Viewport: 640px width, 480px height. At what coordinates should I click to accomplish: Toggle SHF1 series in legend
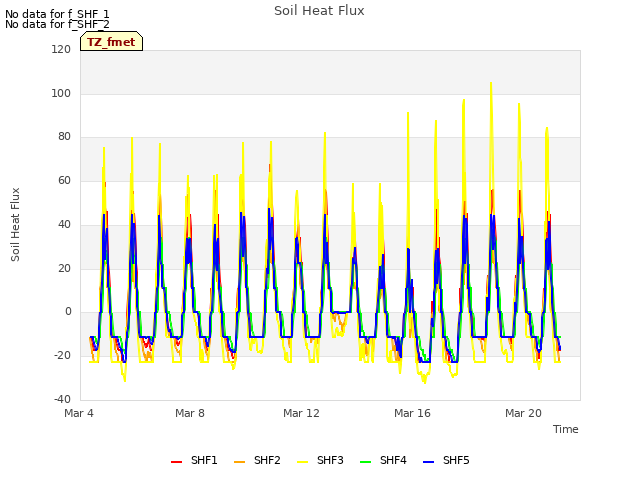click(x=194, y=460)
